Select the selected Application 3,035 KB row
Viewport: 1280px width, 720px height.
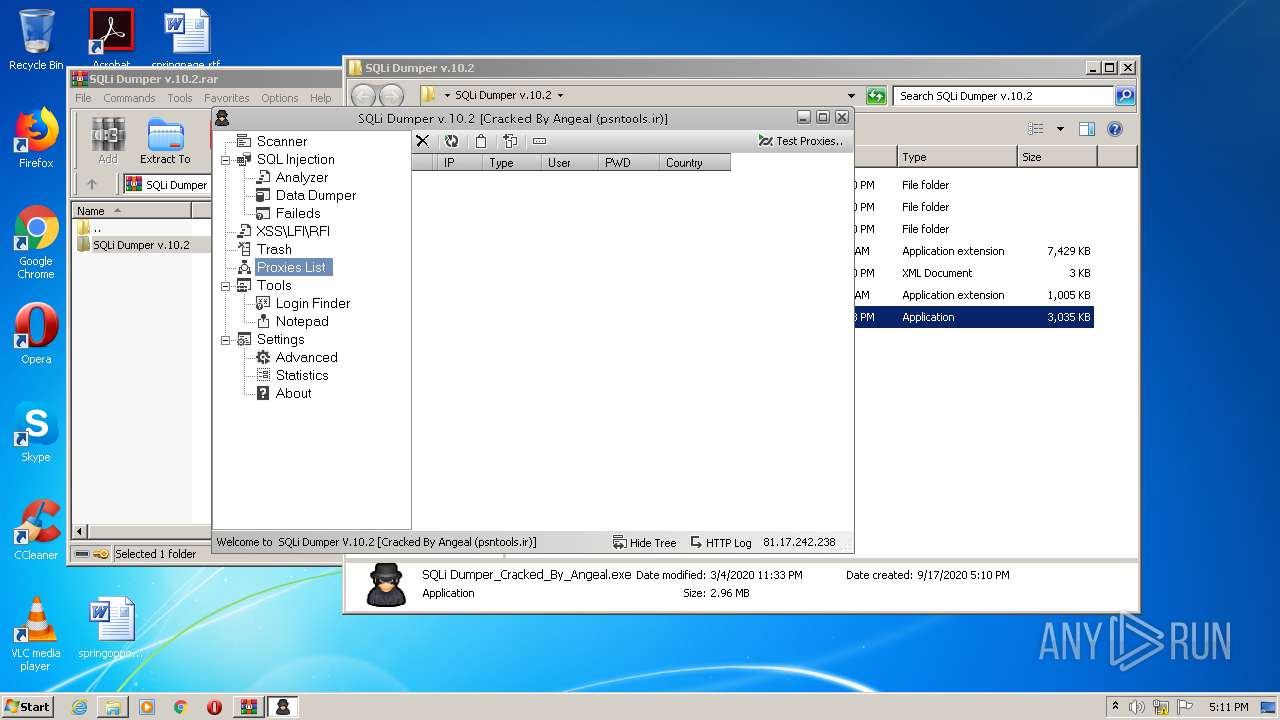974,317
